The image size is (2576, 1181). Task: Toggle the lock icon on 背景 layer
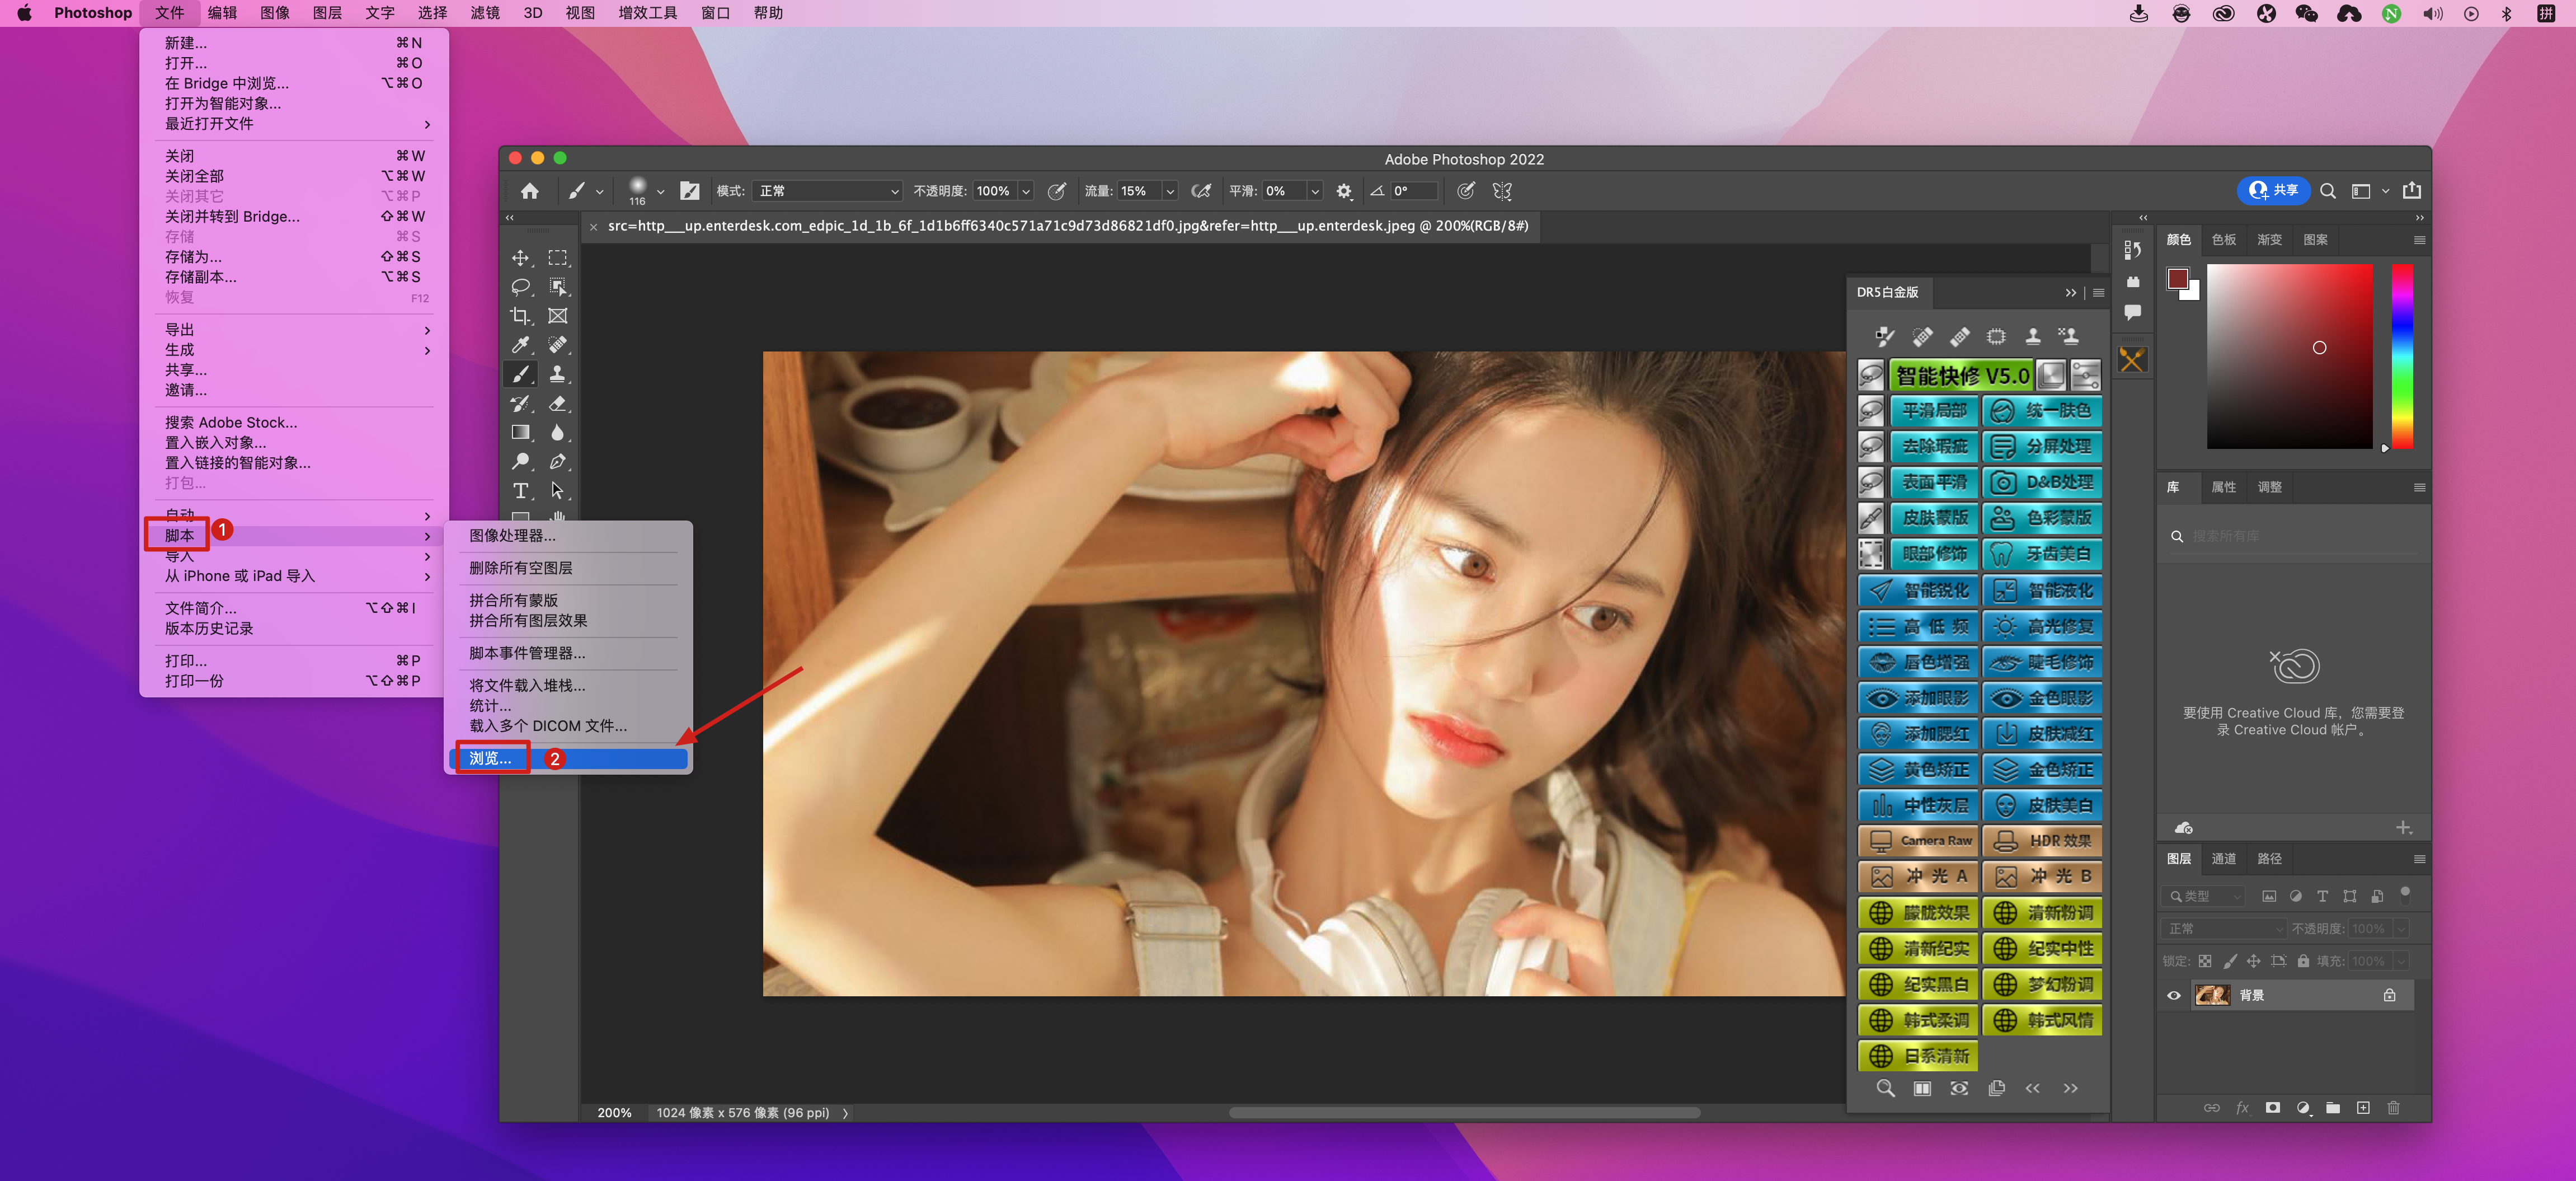click(2389, 995)
